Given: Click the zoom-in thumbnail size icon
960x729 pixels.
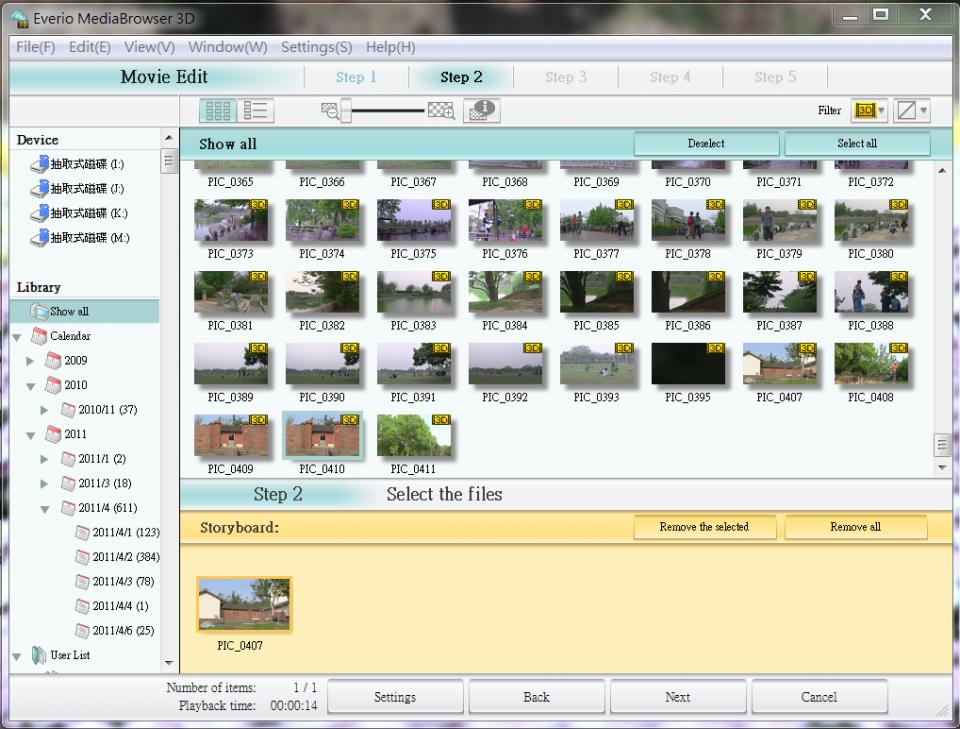Looking at the screenshot, I should (x=441, y=111).
